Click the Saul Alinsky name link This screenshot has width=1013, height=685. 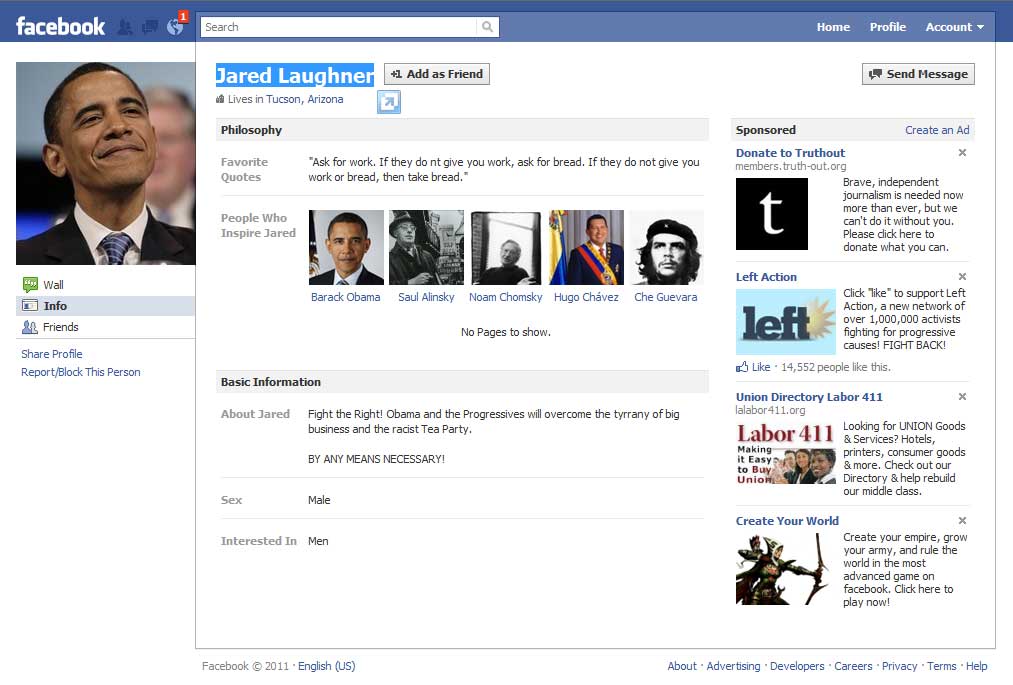(426, 297)
